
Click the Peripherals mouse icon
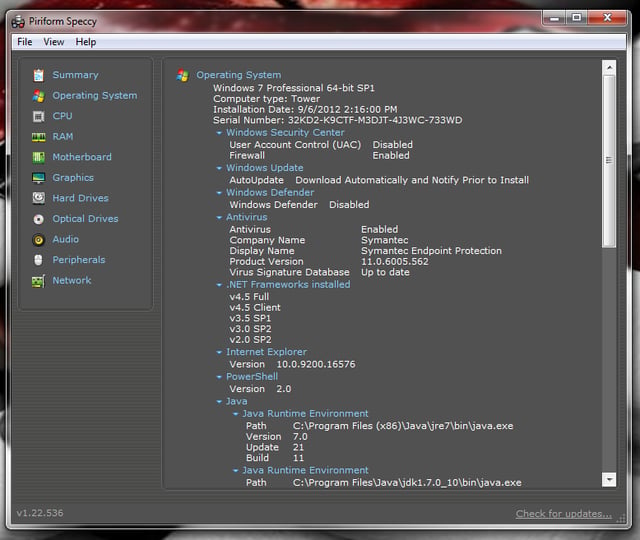38,260
